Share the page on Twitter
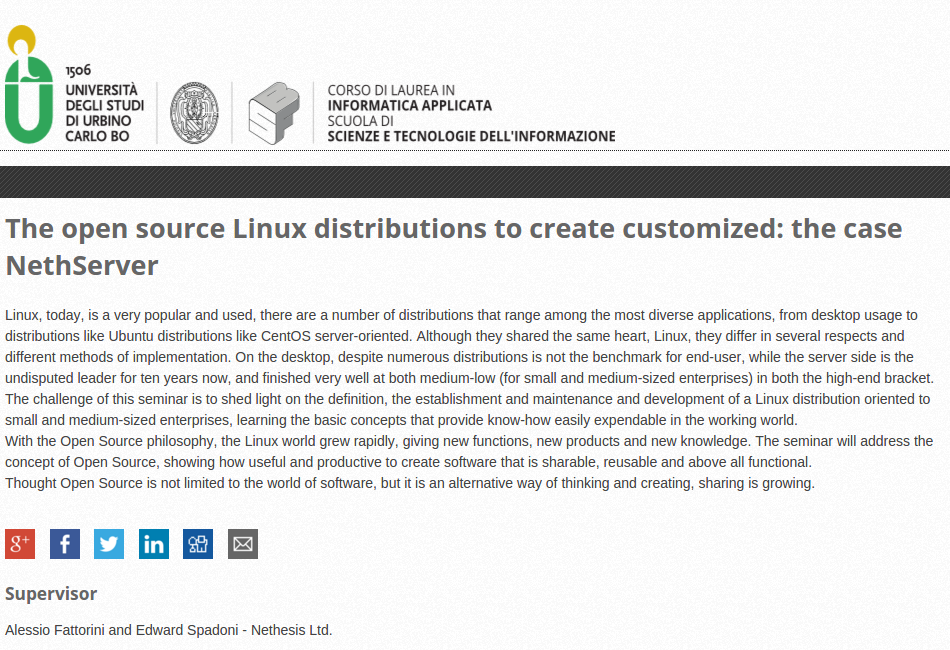This screenshot has width=950, height=650. (109, 543)
